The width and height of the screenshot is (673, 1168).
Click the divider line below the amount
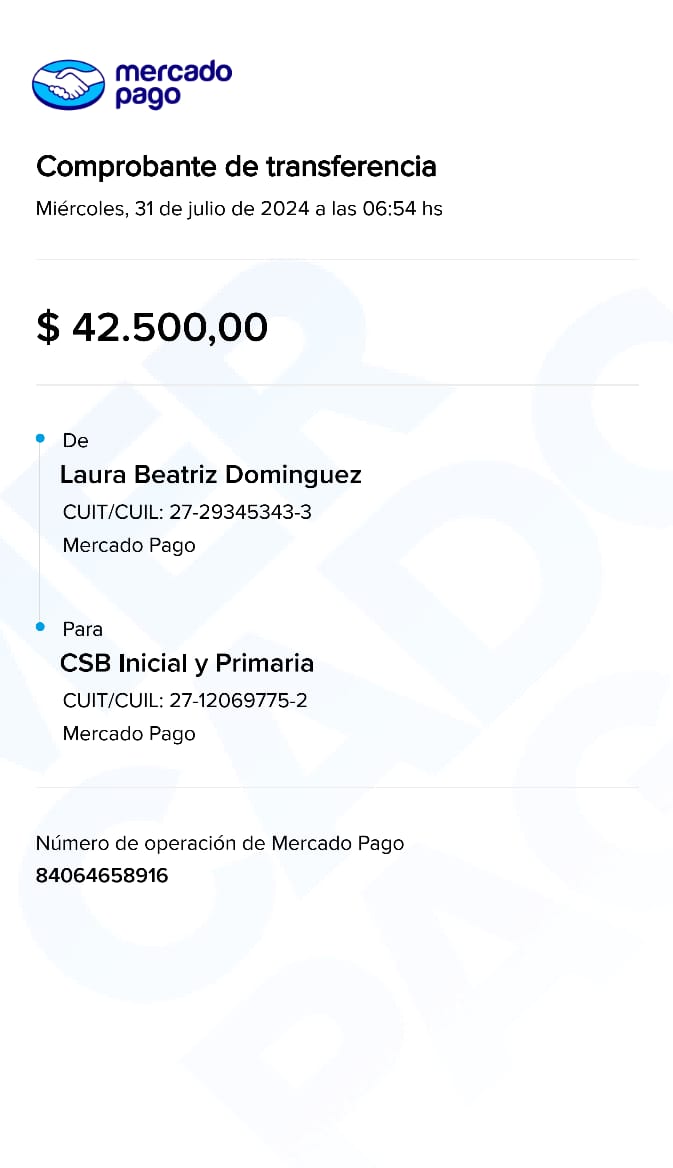click(x=337, y=385)
